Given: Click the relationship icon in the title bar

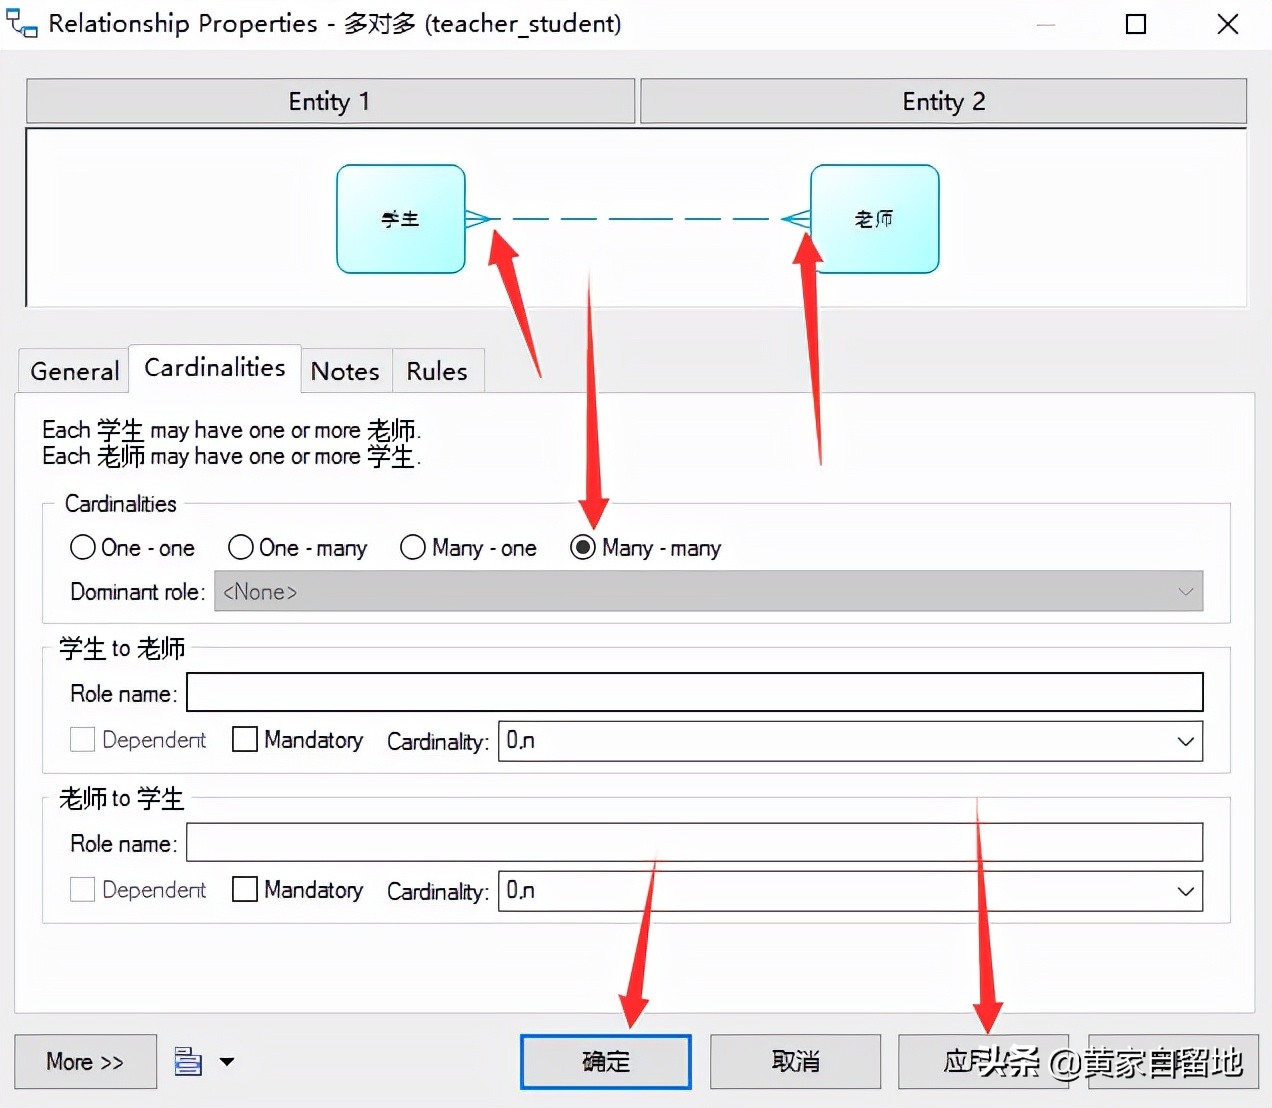Looking at the screenshot, I should (x=20, y=23).
